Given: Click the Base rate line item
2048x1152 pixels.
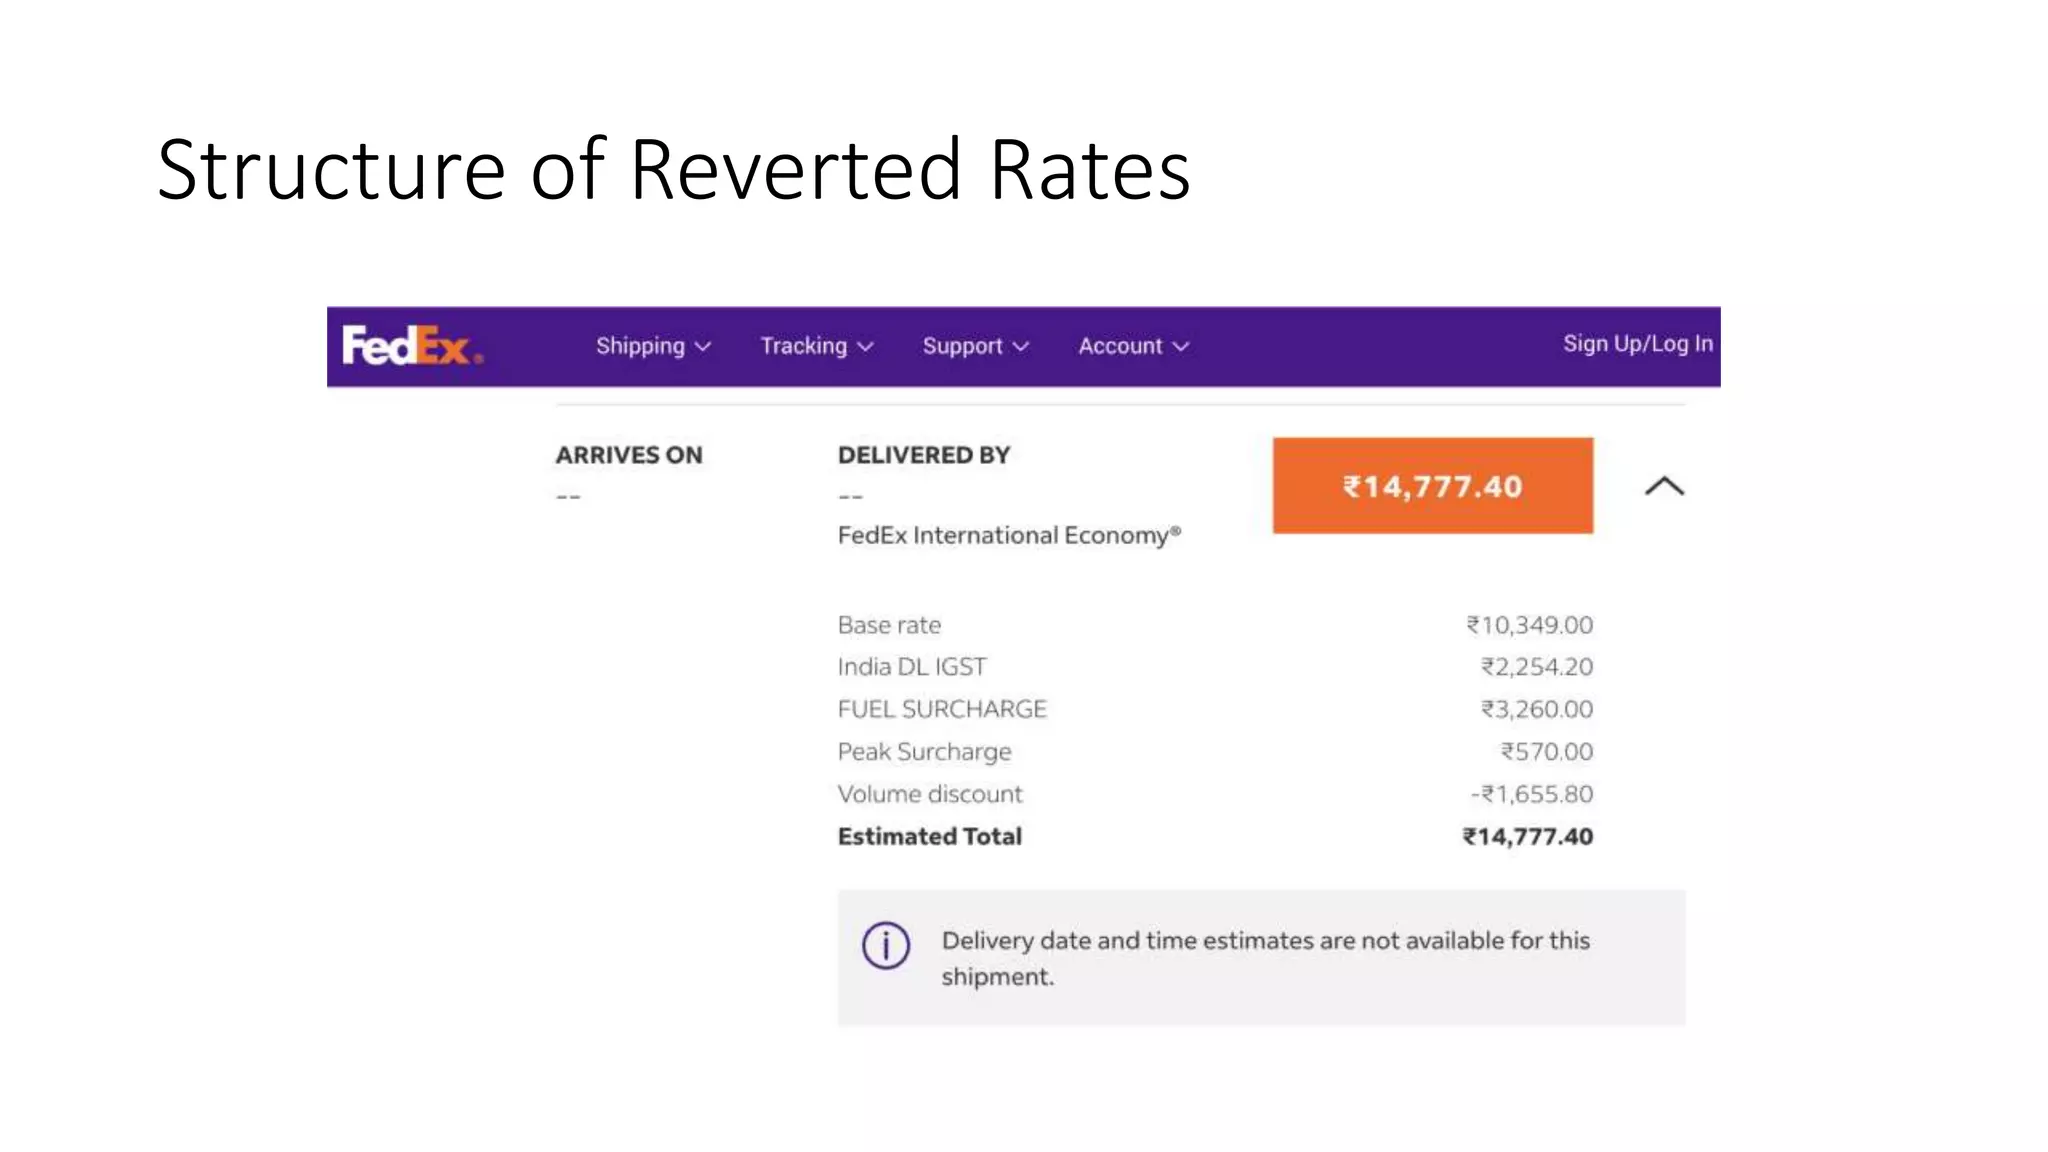Looking at the screenshot, I should pos(889,626).
